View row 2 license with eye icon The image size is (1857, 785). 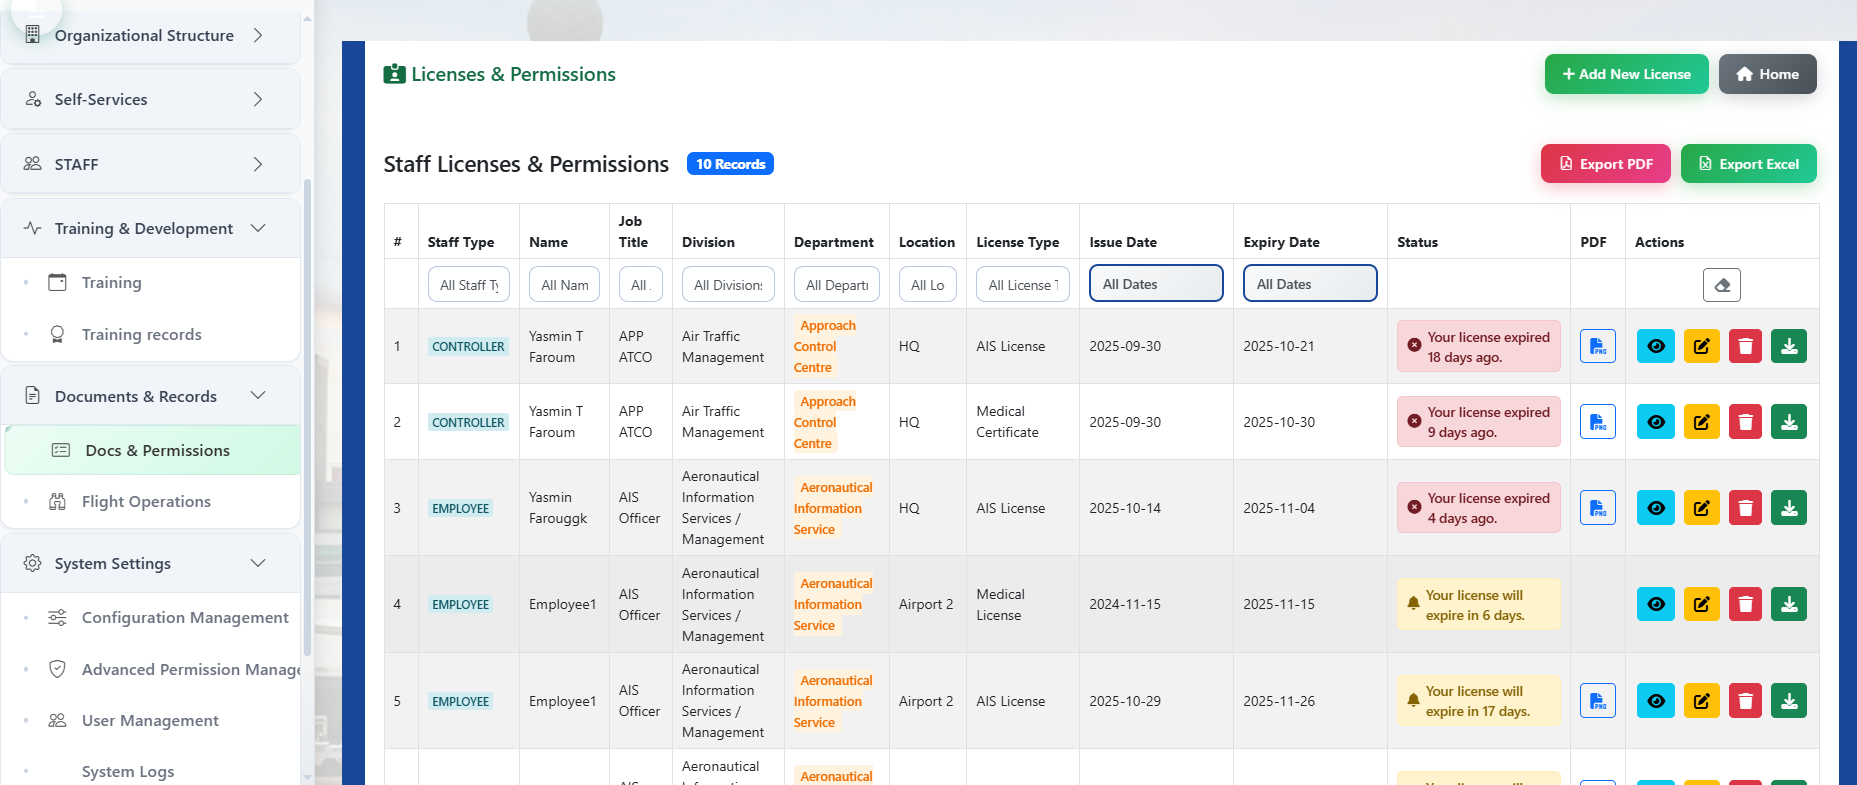point(1655,422)
